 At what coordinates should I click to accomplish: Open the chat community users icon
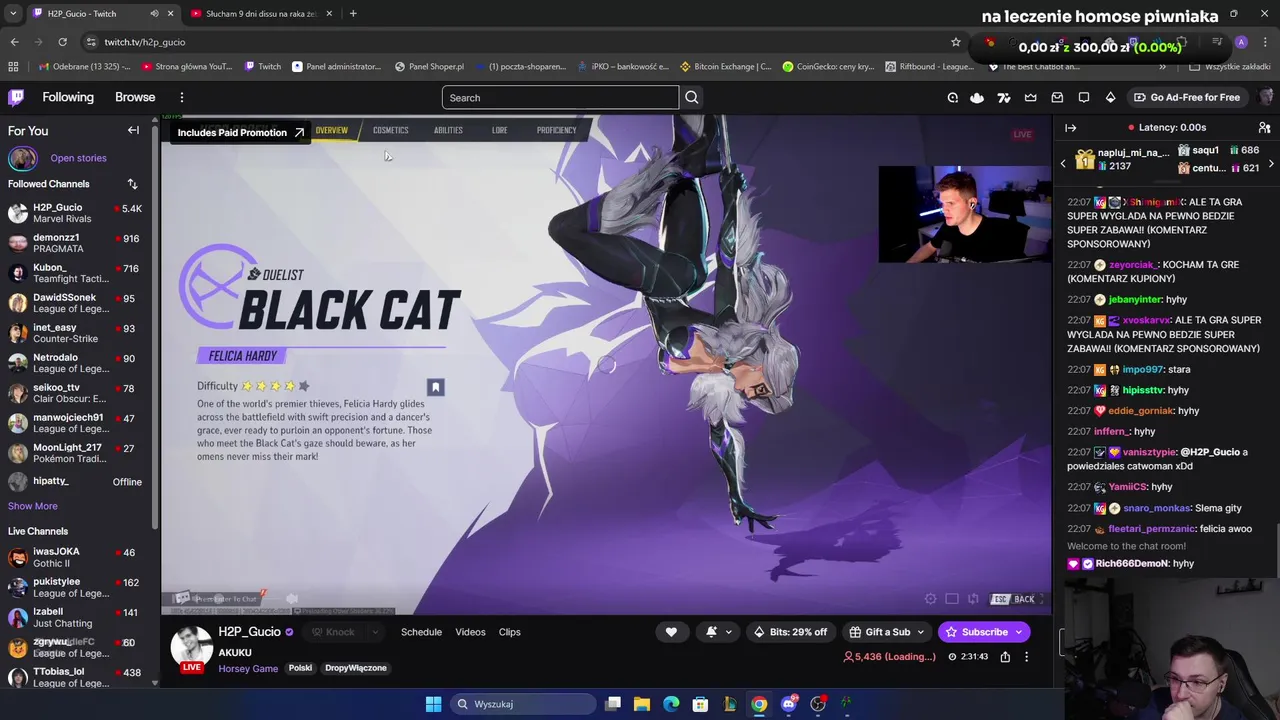click(x=1264, y=128)
